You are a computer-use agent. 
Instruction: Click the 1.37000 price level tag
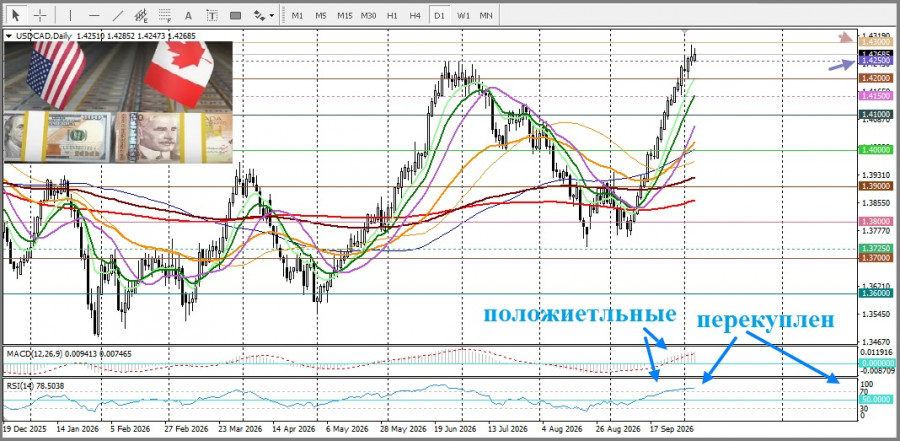[x=876, y=258]
